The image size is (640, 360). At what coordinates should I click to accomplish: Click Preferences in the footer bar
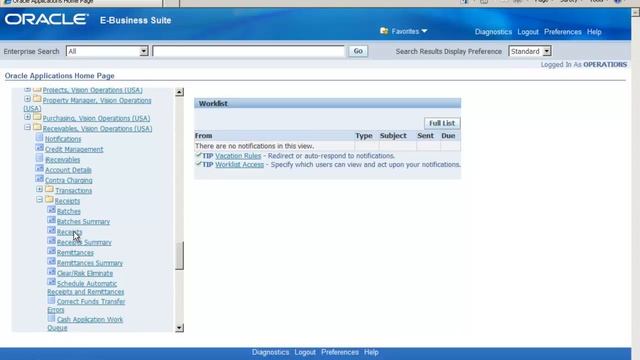click(340, 352)
